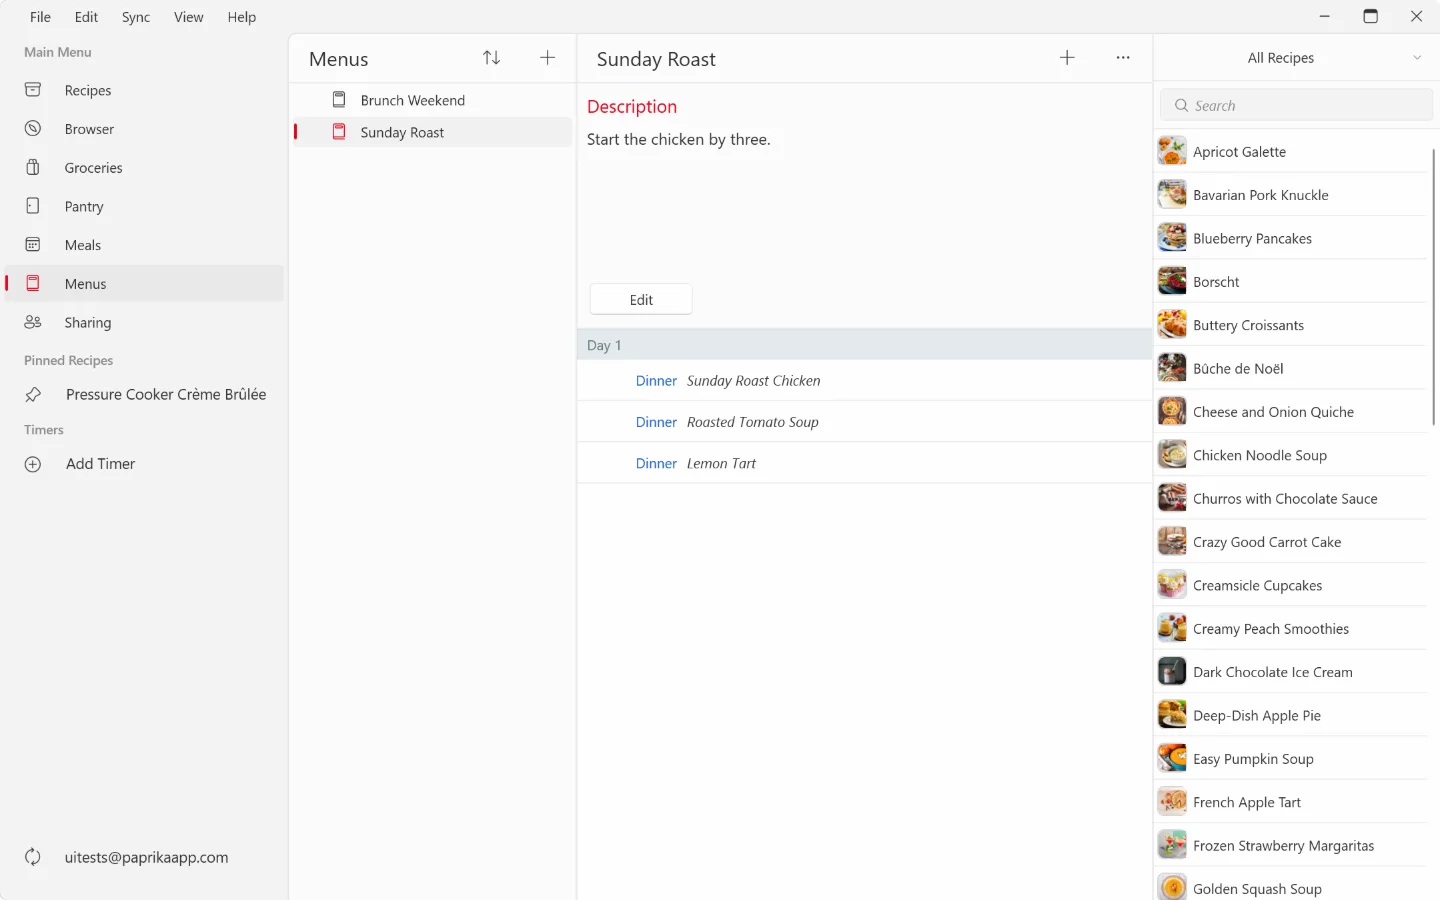Select the Blueberry Pancakes recipe
Viewport: 1440px width, 900px height.
pos(1291,238)
